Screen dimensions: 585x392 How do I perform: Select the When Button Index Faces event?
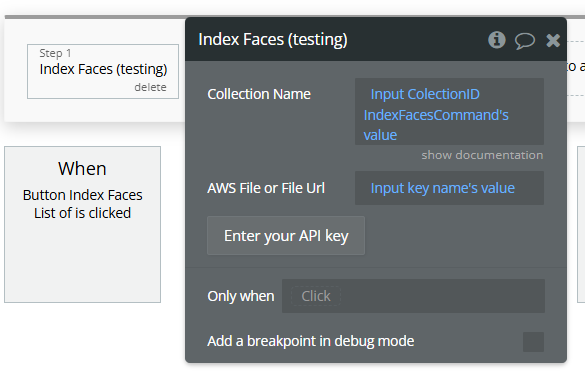[82, 224]
